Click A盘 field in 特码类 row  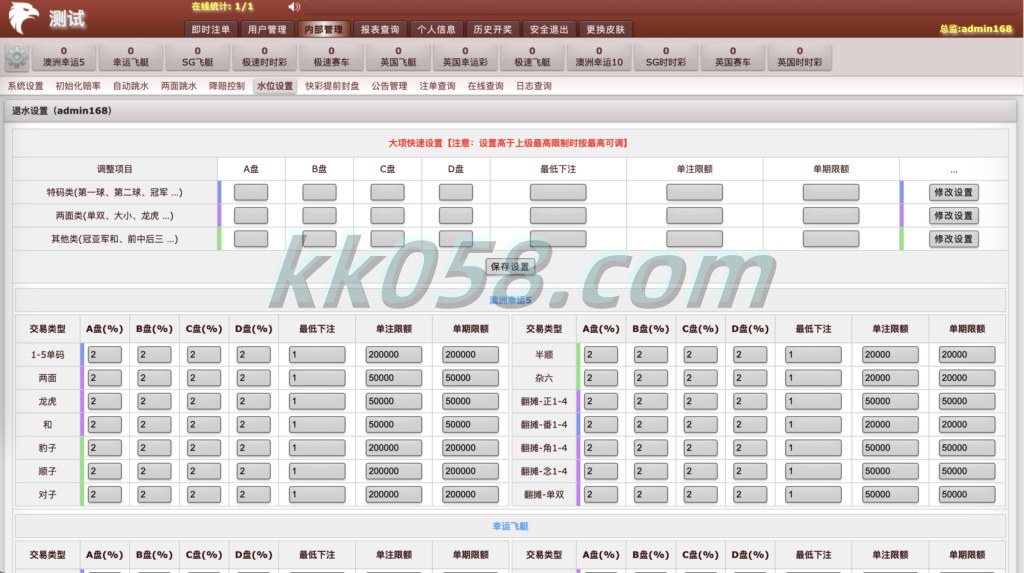(251, 192)
